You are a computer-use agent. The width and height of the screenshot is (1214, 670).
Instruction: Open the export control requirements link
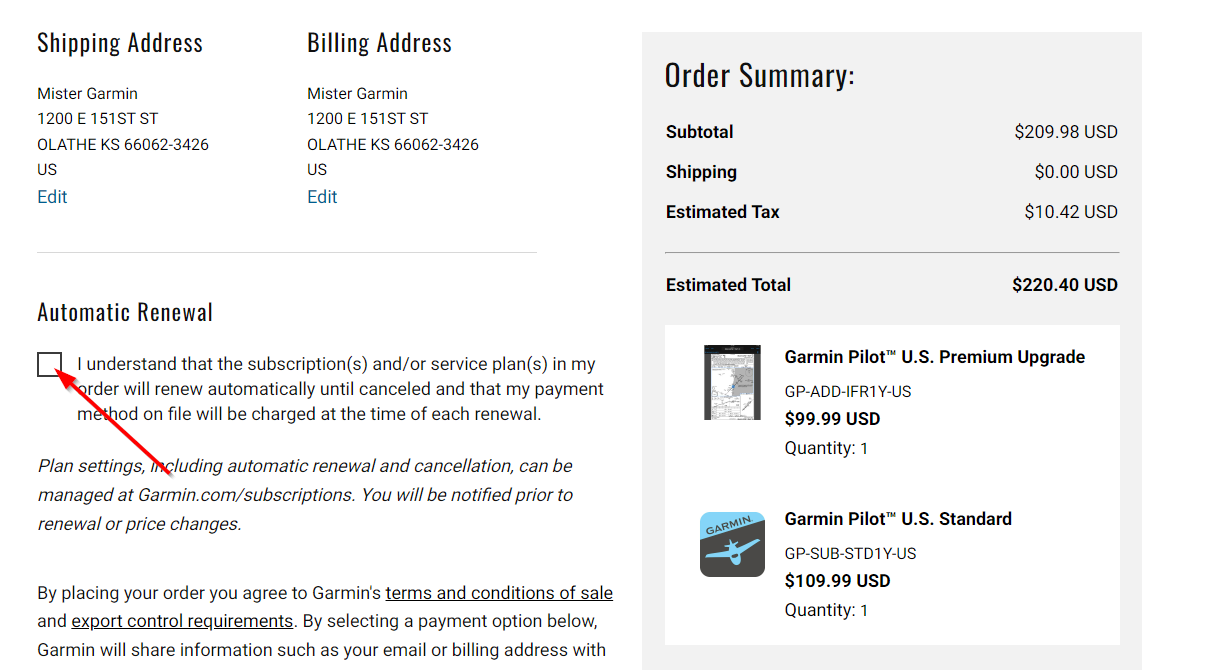click(x=182, y=621)
